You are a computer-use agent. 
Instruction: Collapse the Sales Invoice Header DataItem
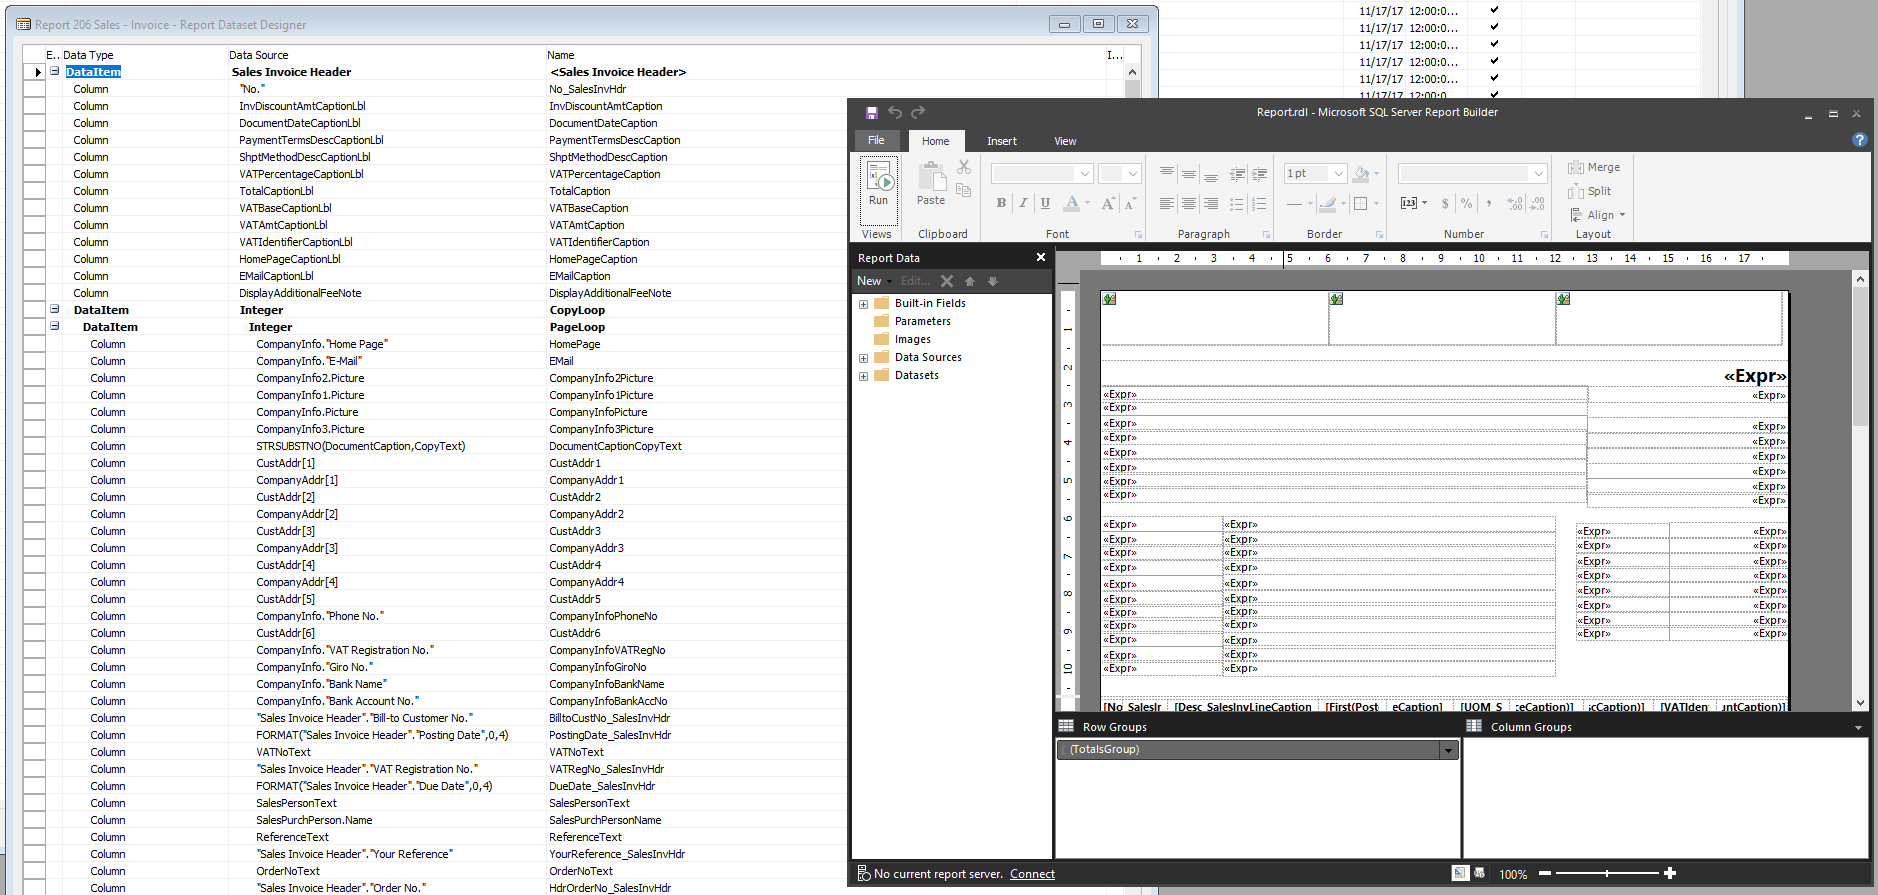(55, 72)
